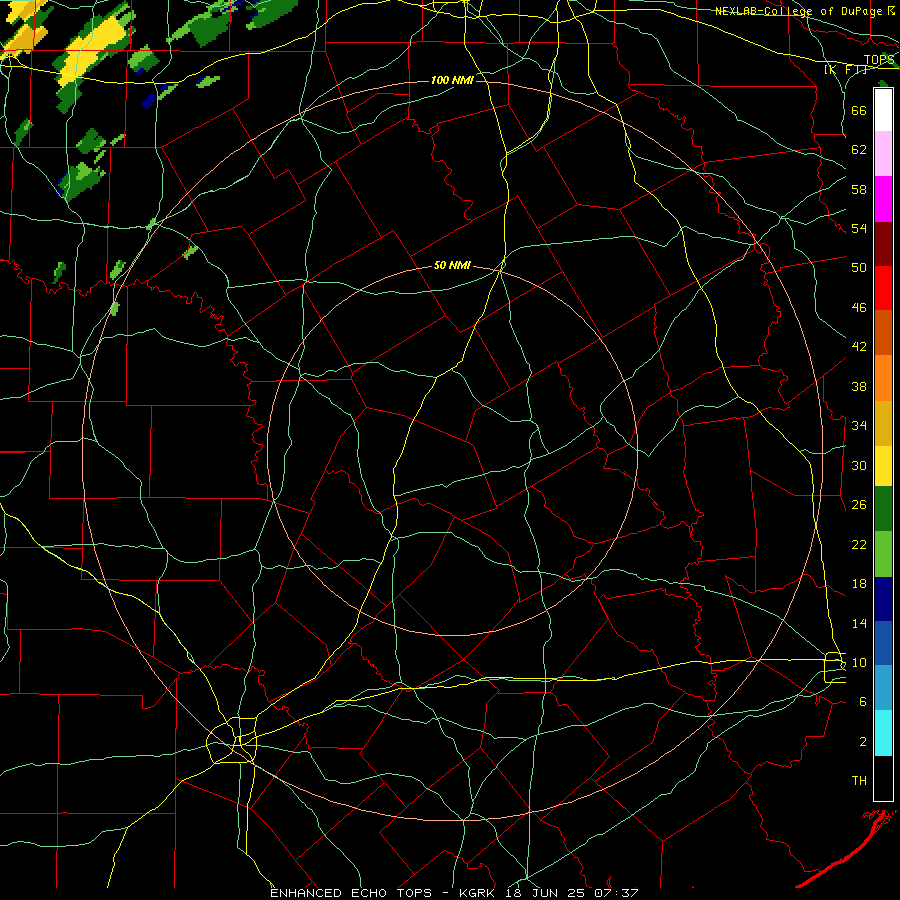The image size is (900, 900).
Task: Click the legend value 42
Action: (859, 347)
